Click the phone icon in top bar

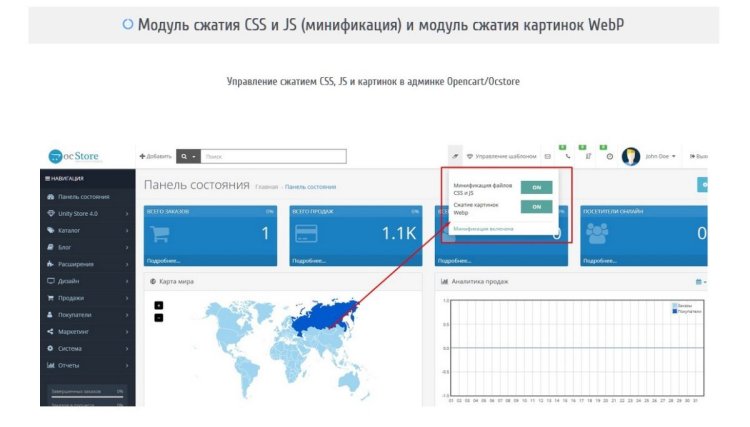(568, 157)
